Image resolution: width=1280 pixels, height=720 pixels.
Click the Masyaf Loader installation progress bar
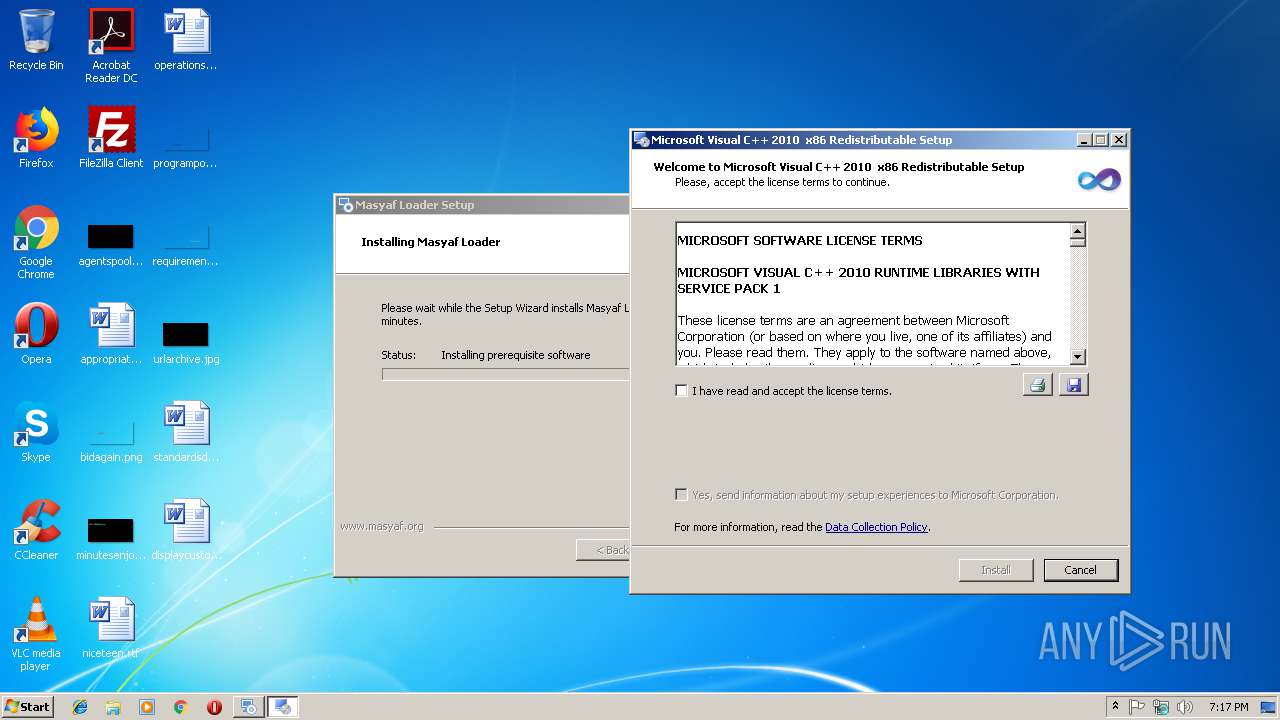[506, 375]
